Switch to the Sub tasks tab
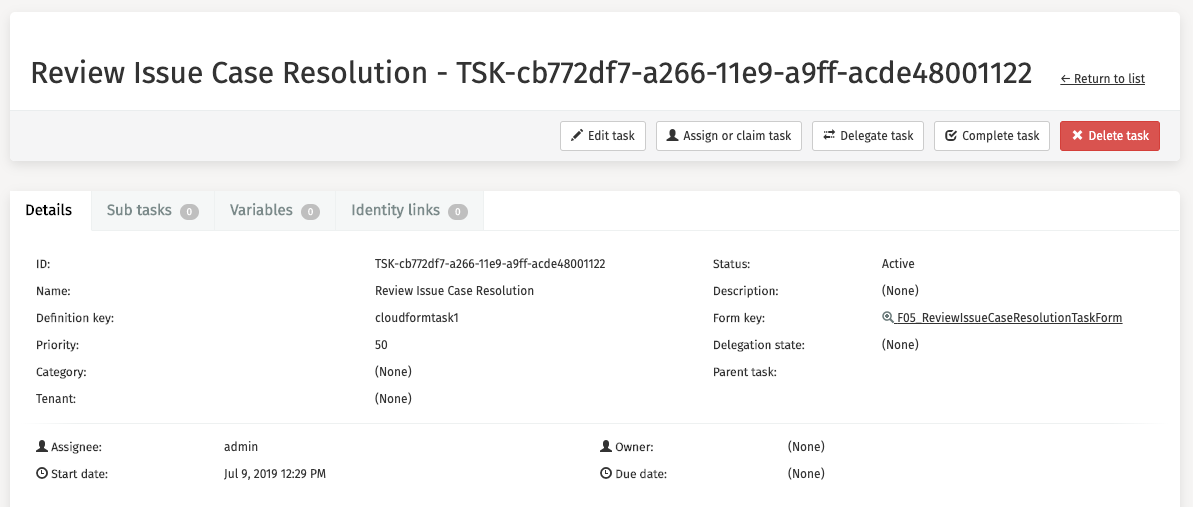The width and height of the screenshot is (1193, 507). 152,211
